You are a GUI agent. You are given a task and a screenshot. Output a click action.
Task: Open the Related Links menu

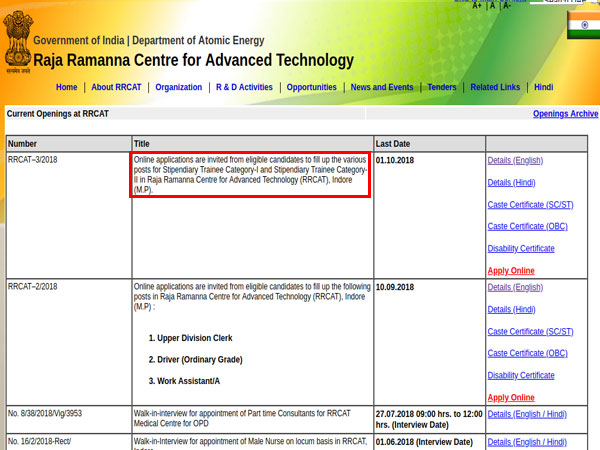pyautogui.click(x=495, y=87)
